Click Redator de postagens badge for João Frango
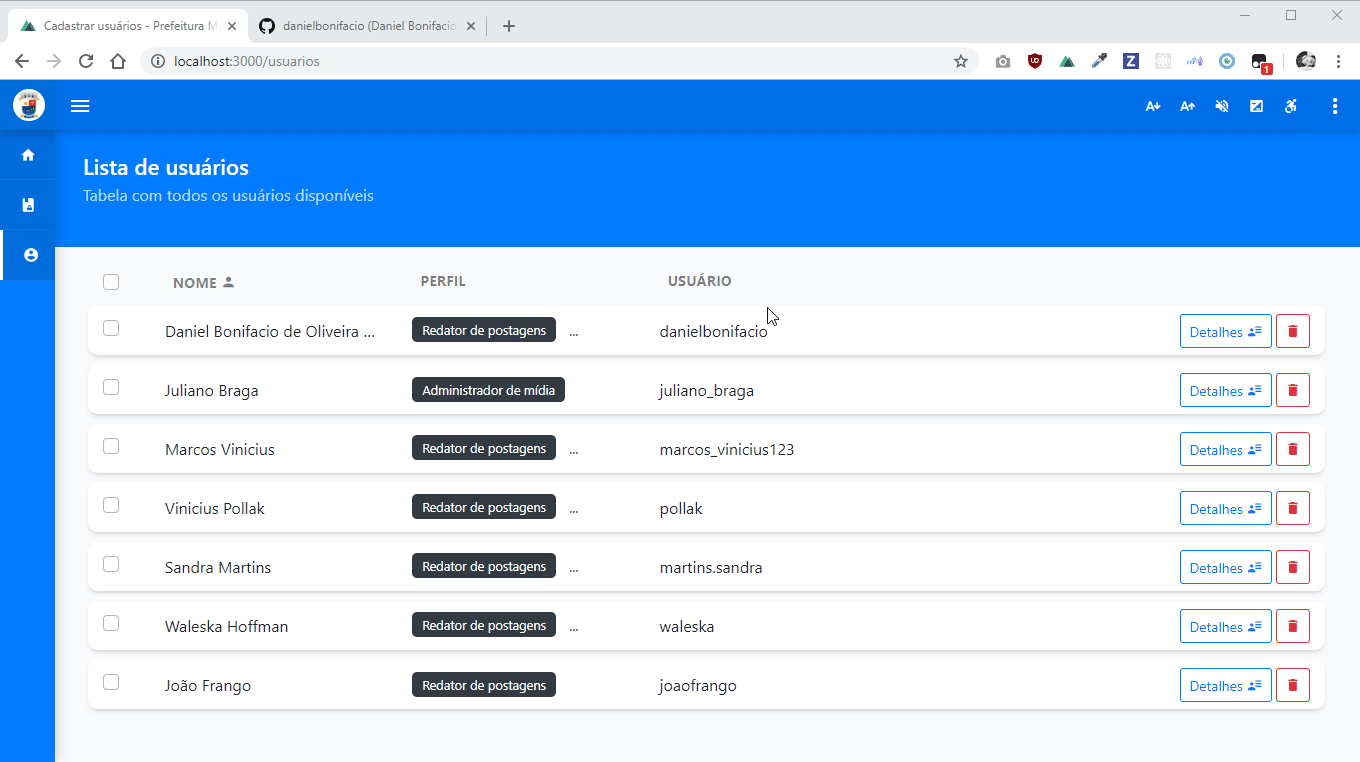 pyautogui.click(x=484, y=685)
